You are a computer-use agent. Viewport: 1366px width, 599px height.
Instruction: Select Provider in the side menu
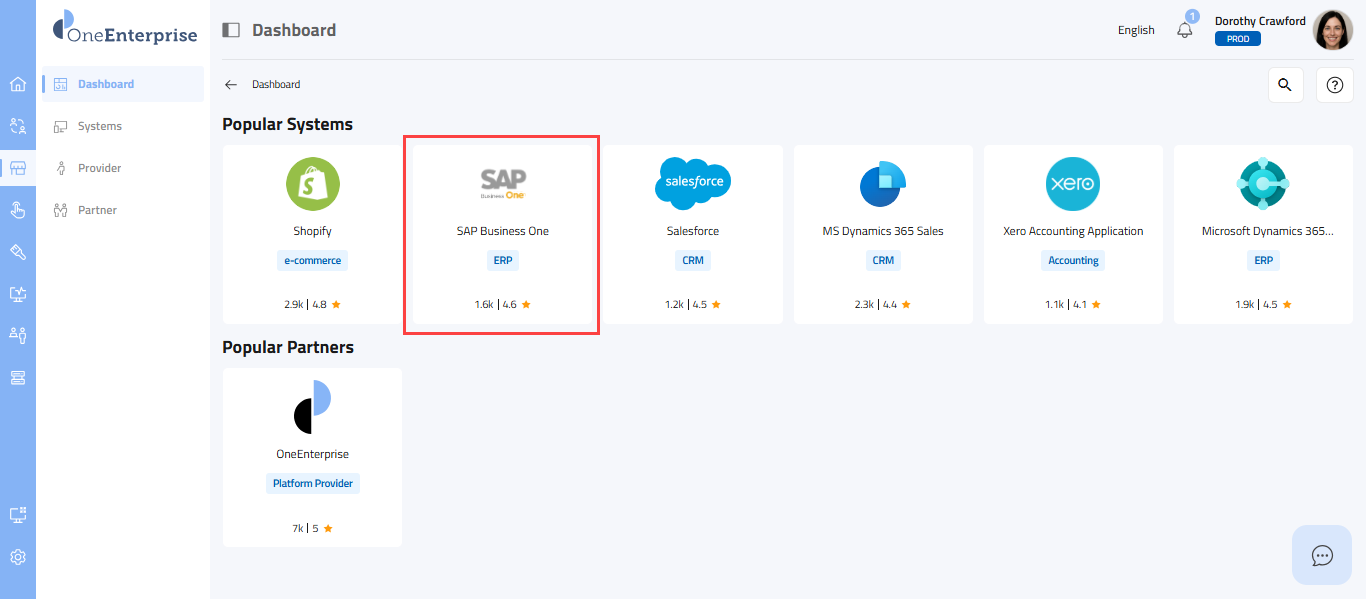pos(100,168)
